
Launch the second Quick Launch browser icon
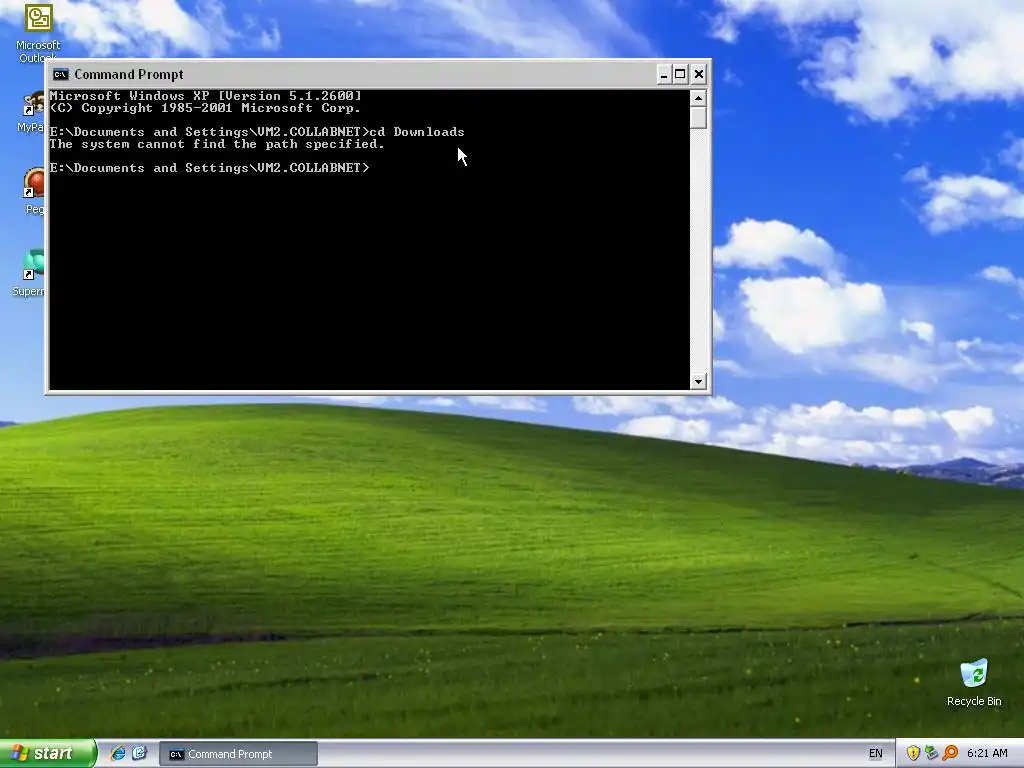[139, 754]
